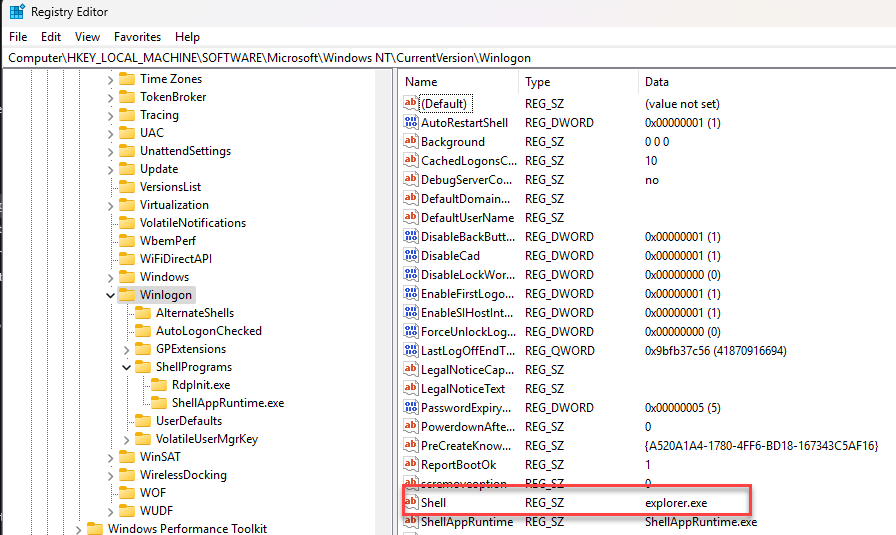Expand the Update key
Image resolution: width=896 pixels, height=535 pixels.
(x=110, y=170)
